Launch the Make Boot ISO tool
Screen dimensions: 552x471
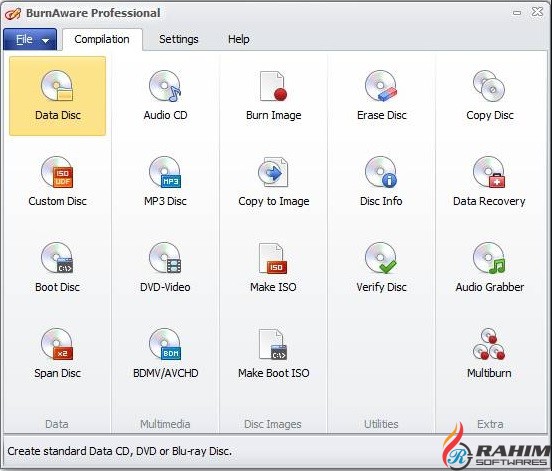(274, 353)
